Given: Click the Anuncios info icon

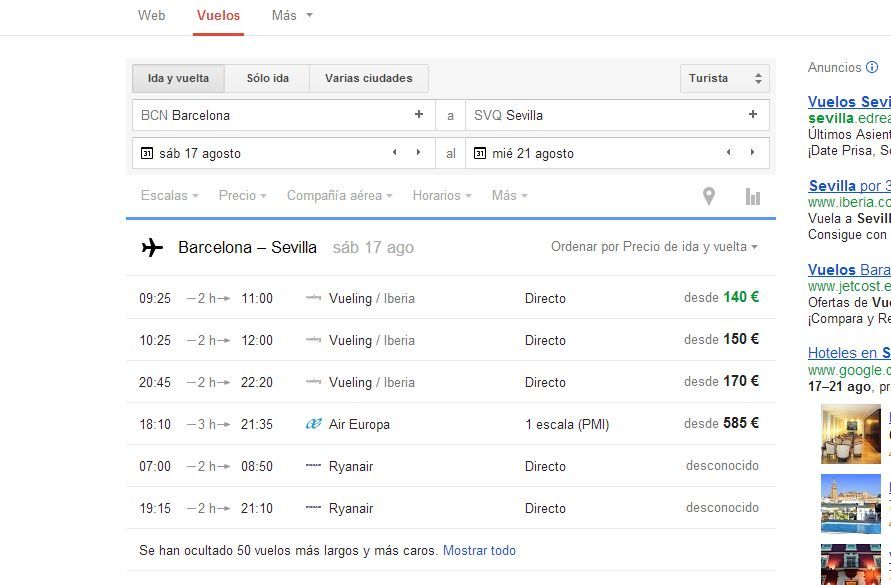Looking at the screenshot, I should [x=872, y=67].
